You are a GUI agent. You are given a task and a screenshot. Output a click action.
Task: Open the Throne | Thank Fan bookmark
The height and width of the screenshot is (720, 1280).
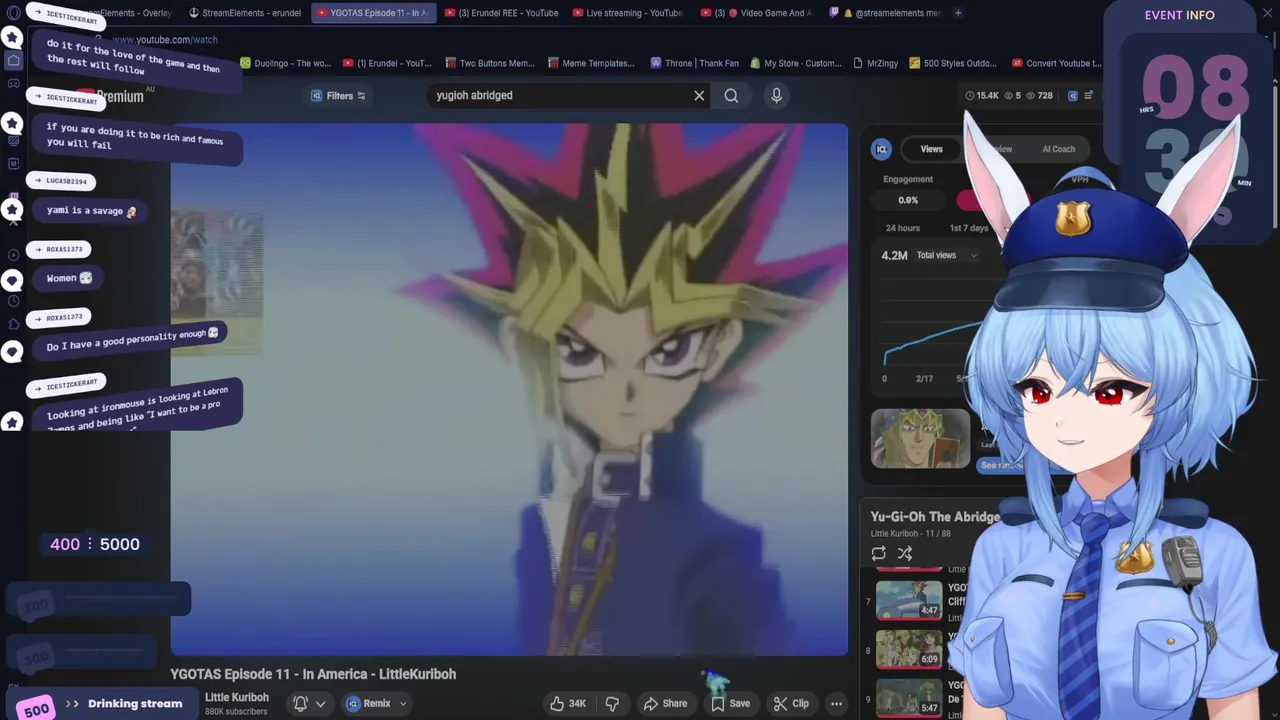(x=694, y=63)
